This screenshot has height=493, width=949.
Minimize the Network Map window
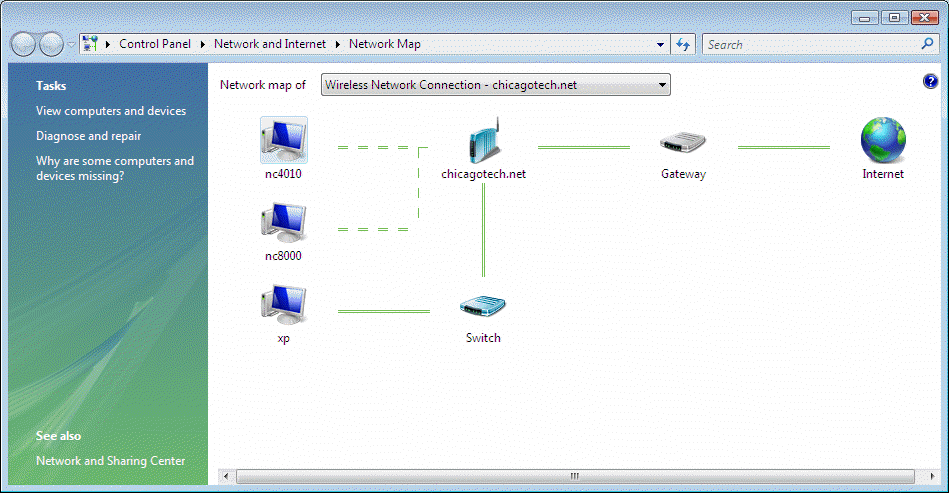[x=864, y=18]
